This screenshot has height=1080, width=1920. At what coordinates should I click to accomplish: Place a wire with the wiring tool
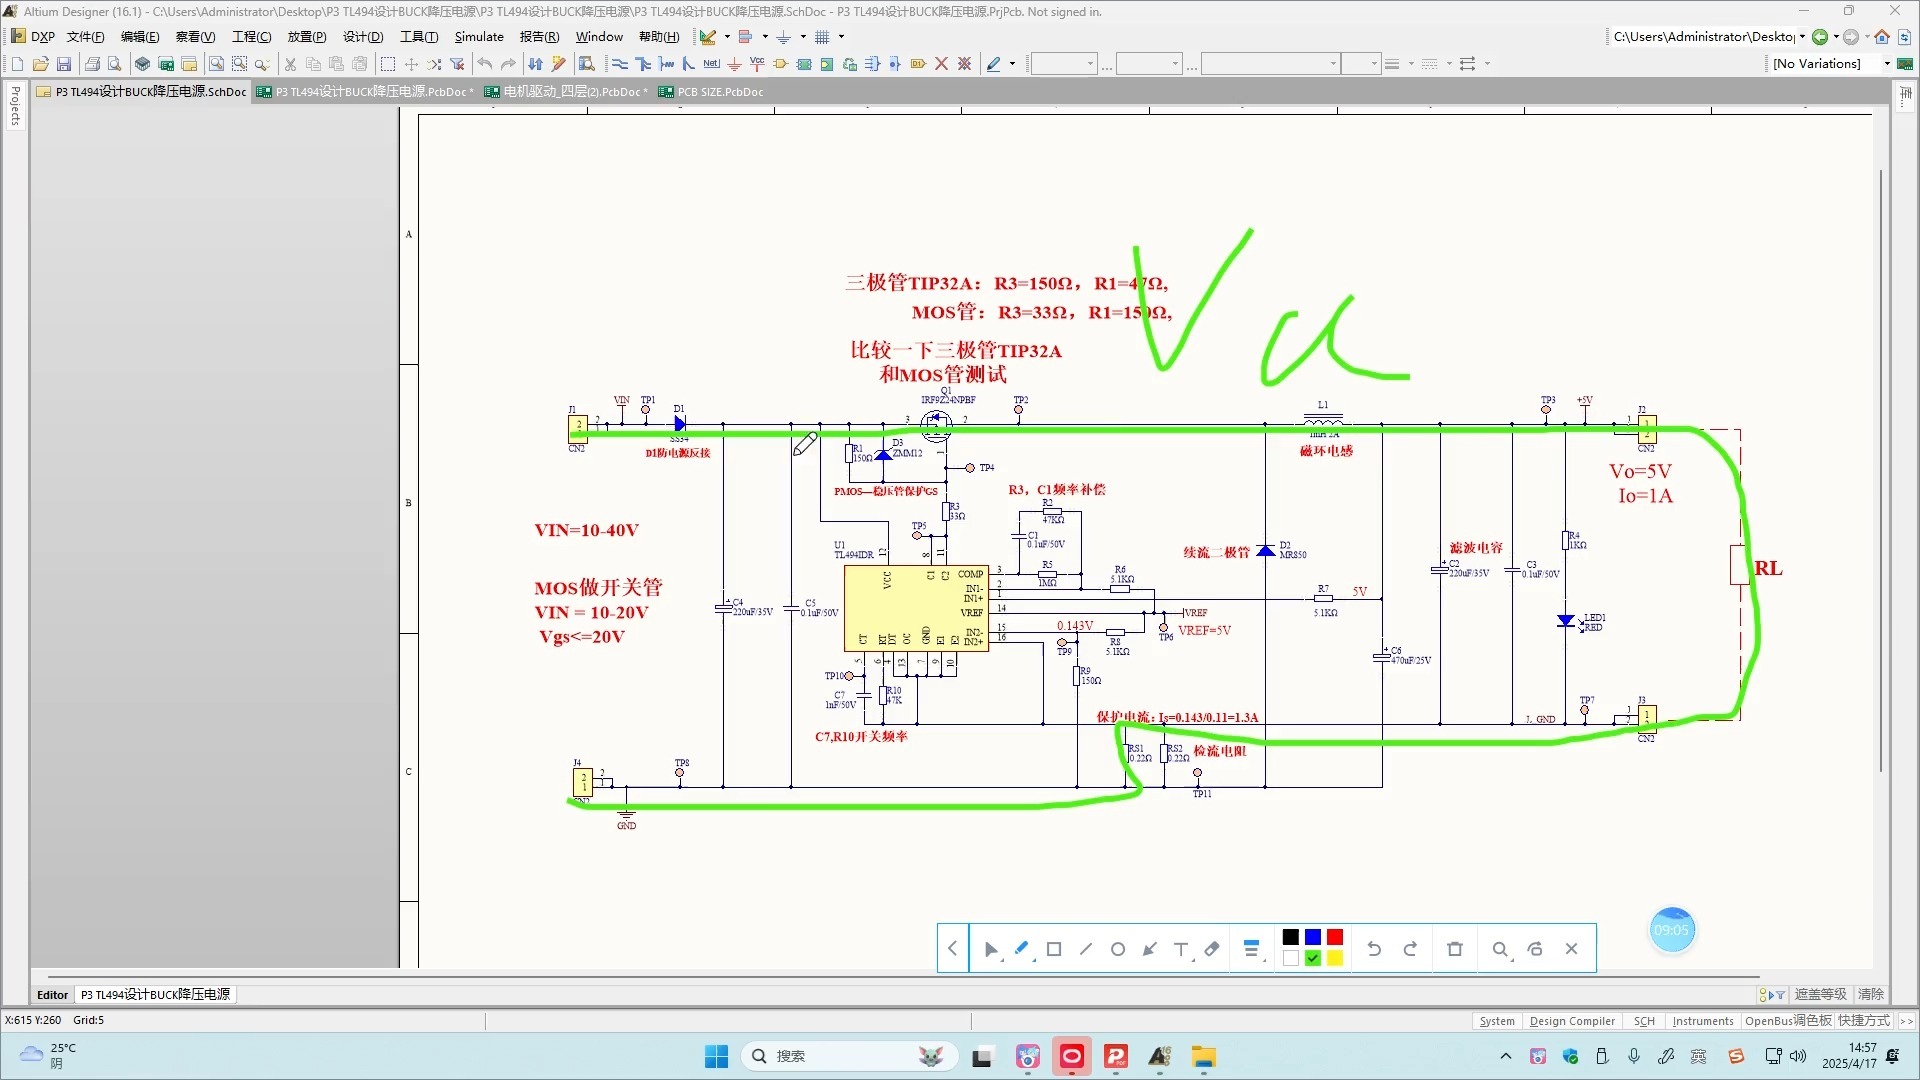[619, 63]
